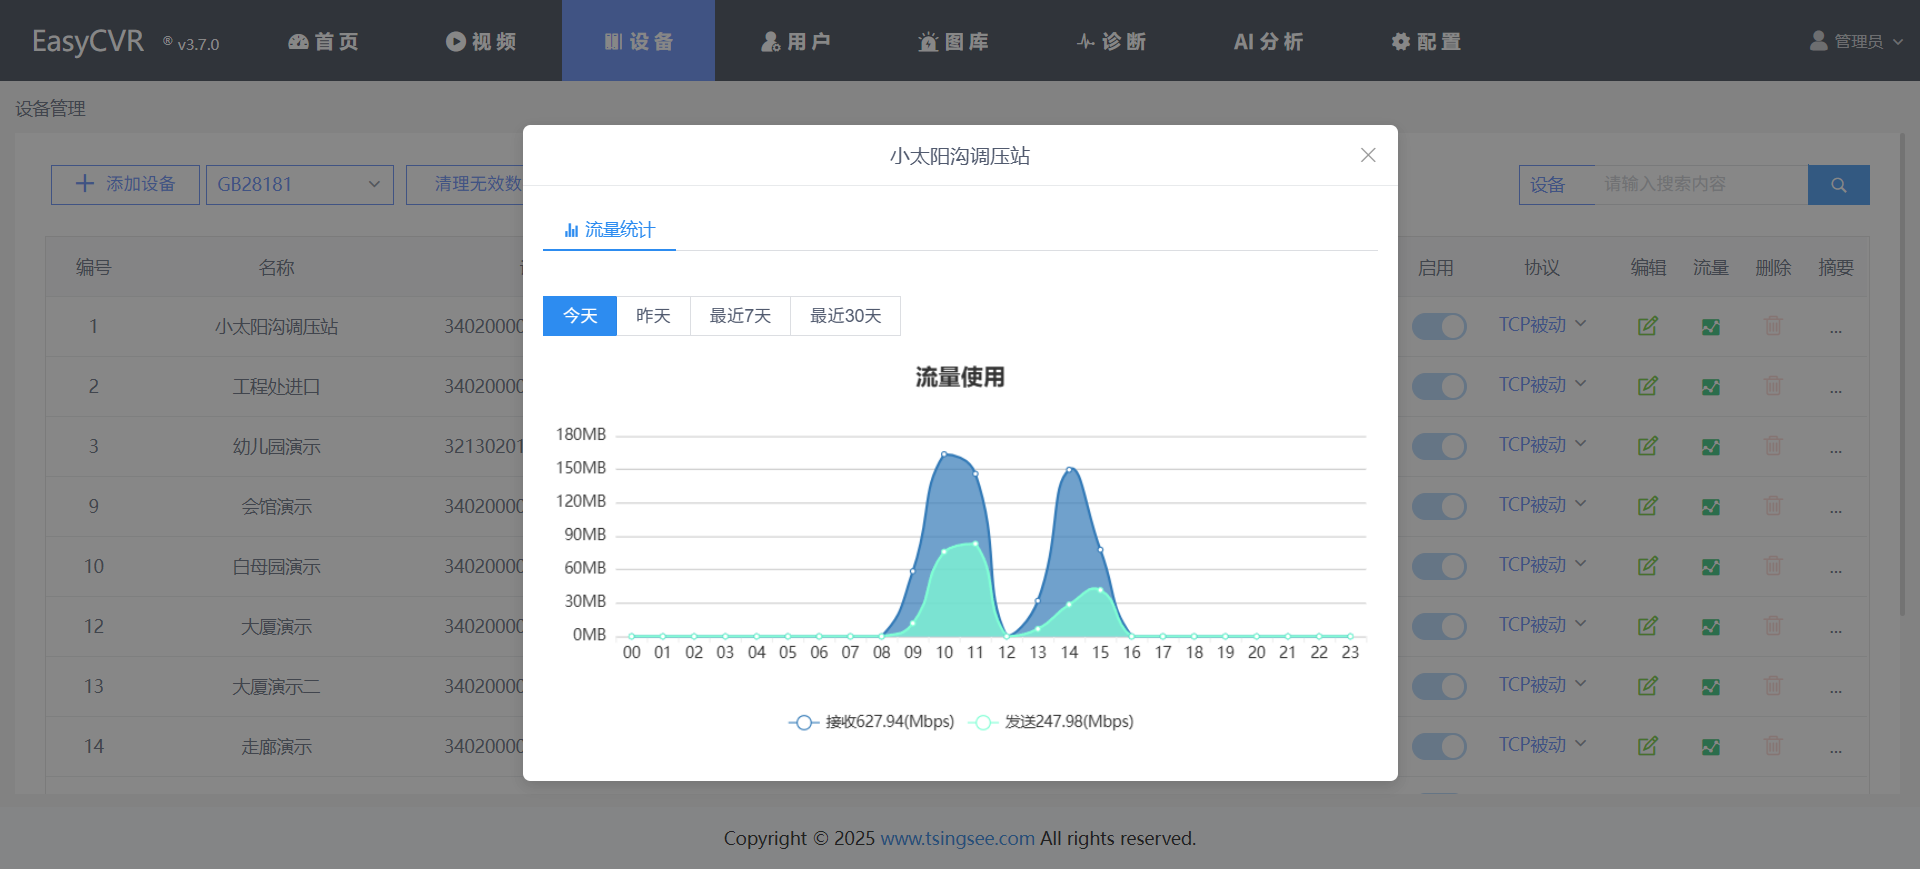Viewport: 1920px width, 869px height.
Task: Click edit icon in 大厦演示 row
Action: 1647,626
